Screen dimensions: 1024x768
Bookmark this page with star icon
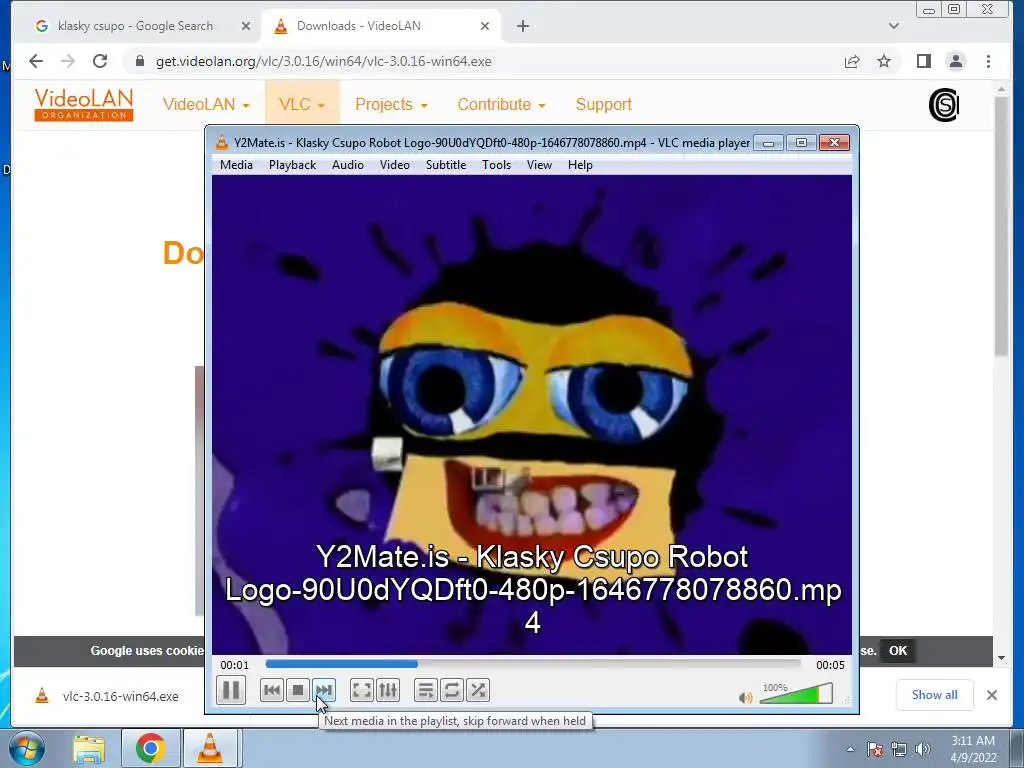(884, 61)
